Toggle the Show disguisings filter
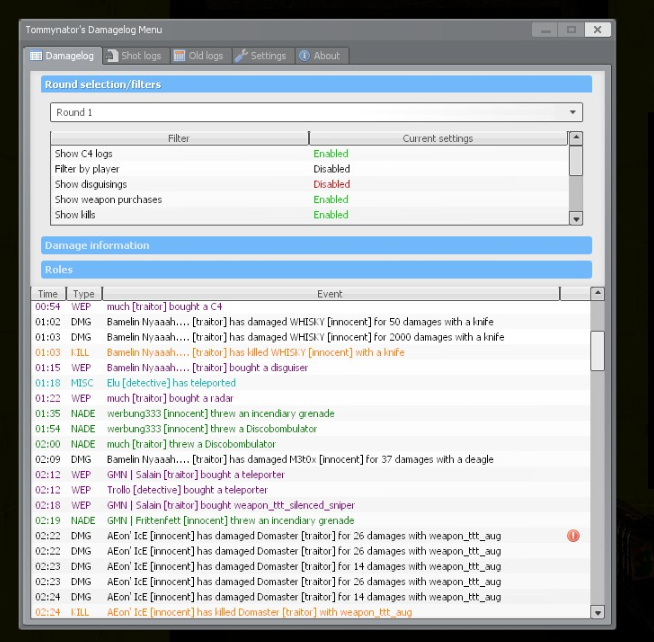 pos(309,184)
